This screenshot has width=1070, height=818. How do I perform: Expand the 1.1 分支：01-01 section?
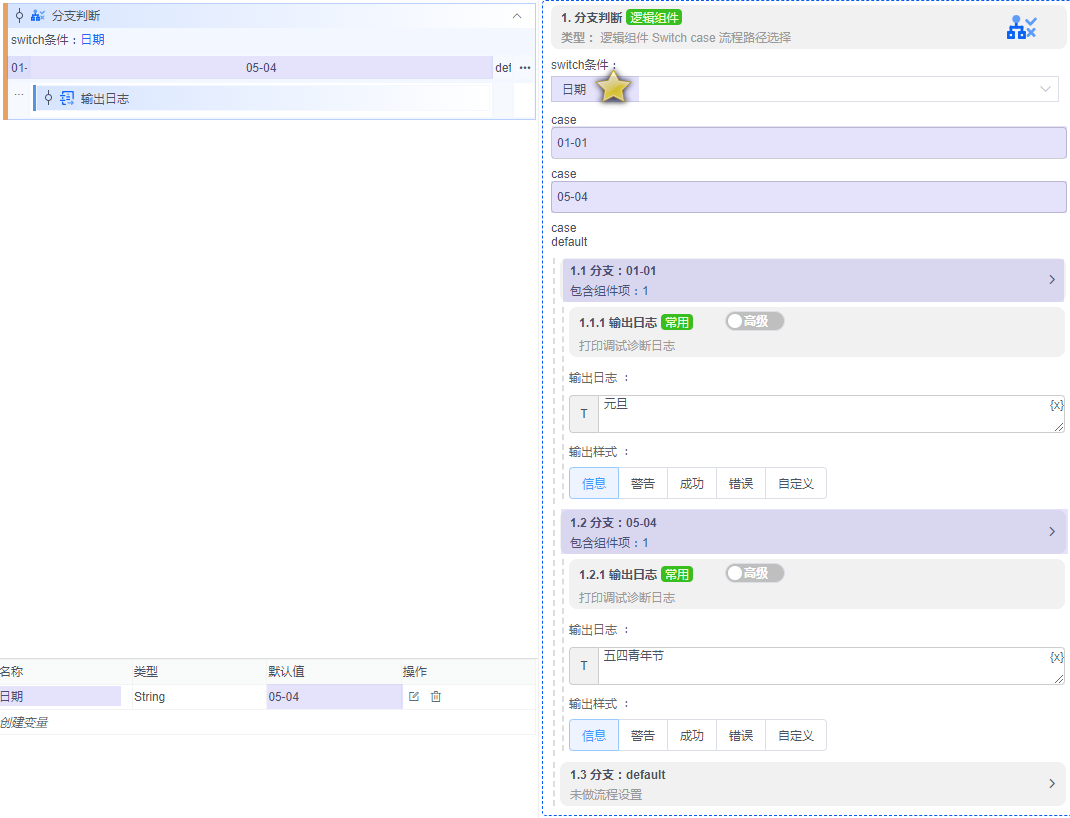coord(1051,280)
